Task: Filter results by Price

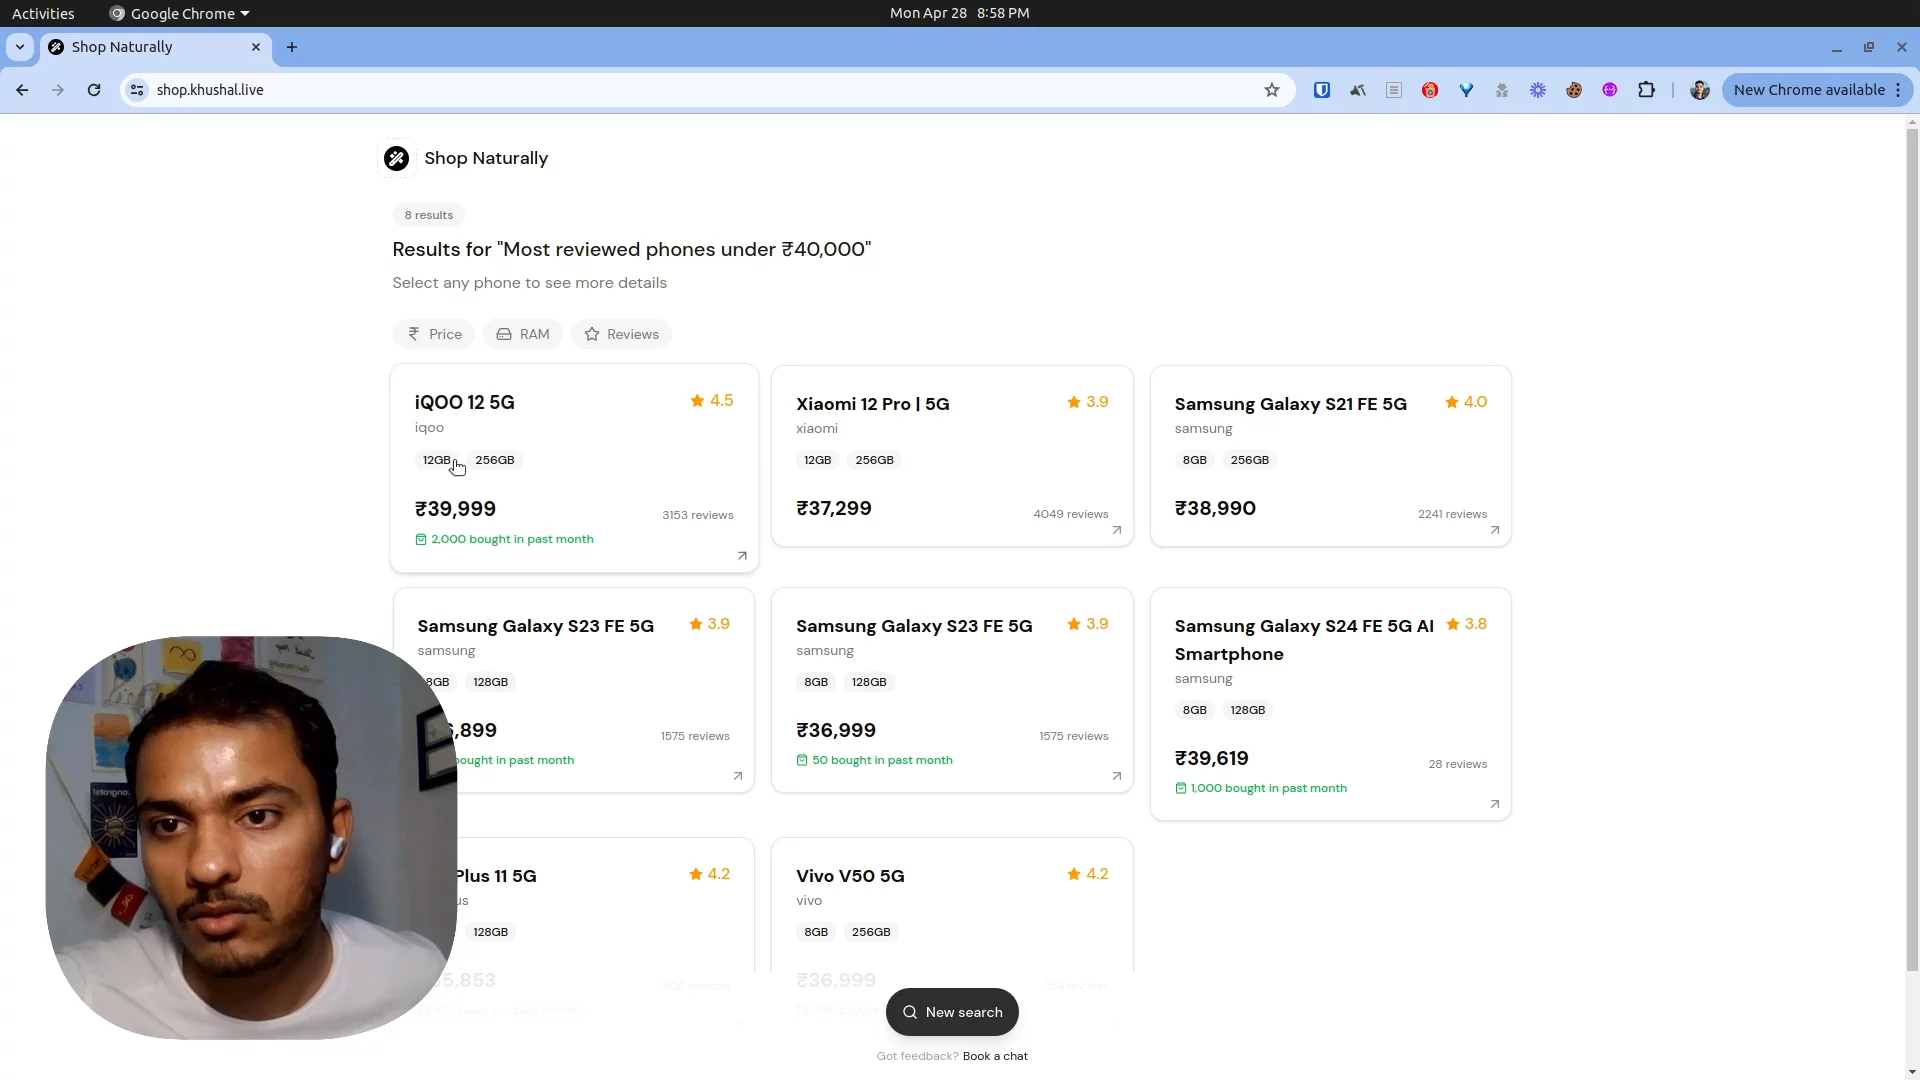Action: pyautogui.click(x=434, y=334)
